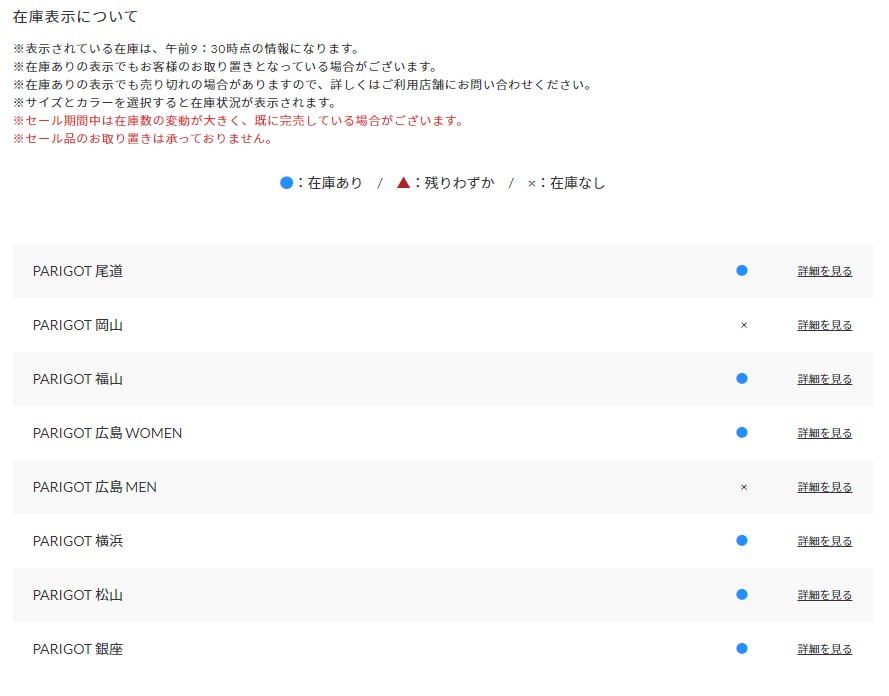Screen dimensions: 889x696
Task: Open 詳細を見る for PARIGOT 尾道
Action: 825,271
